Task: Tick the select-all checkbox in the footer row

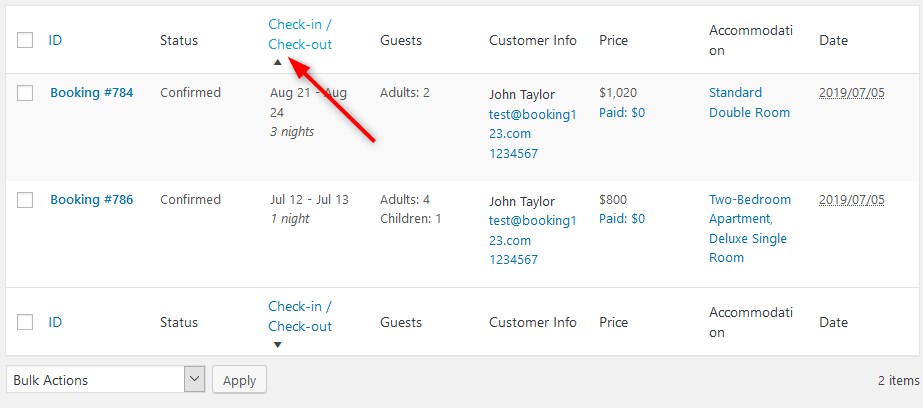Action: click(25, 322)
